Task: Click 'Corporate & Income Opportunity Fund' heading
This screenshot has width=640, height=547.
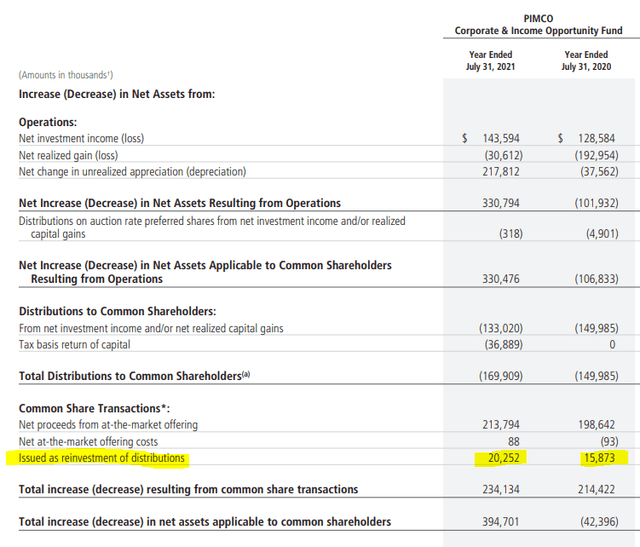Action: [x=538, y=31]
